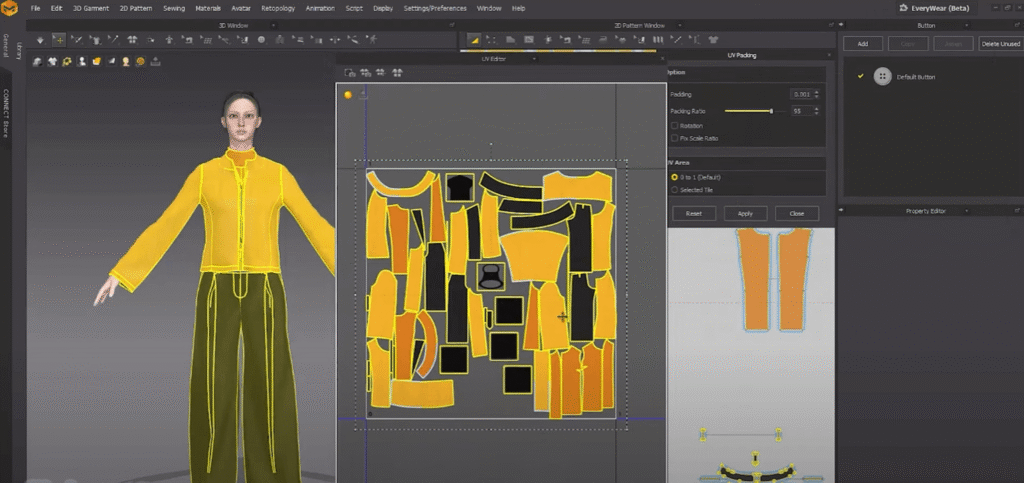Click the Apply button in UV Packing
Screen dimensions: 1024x483
point(745,213)
